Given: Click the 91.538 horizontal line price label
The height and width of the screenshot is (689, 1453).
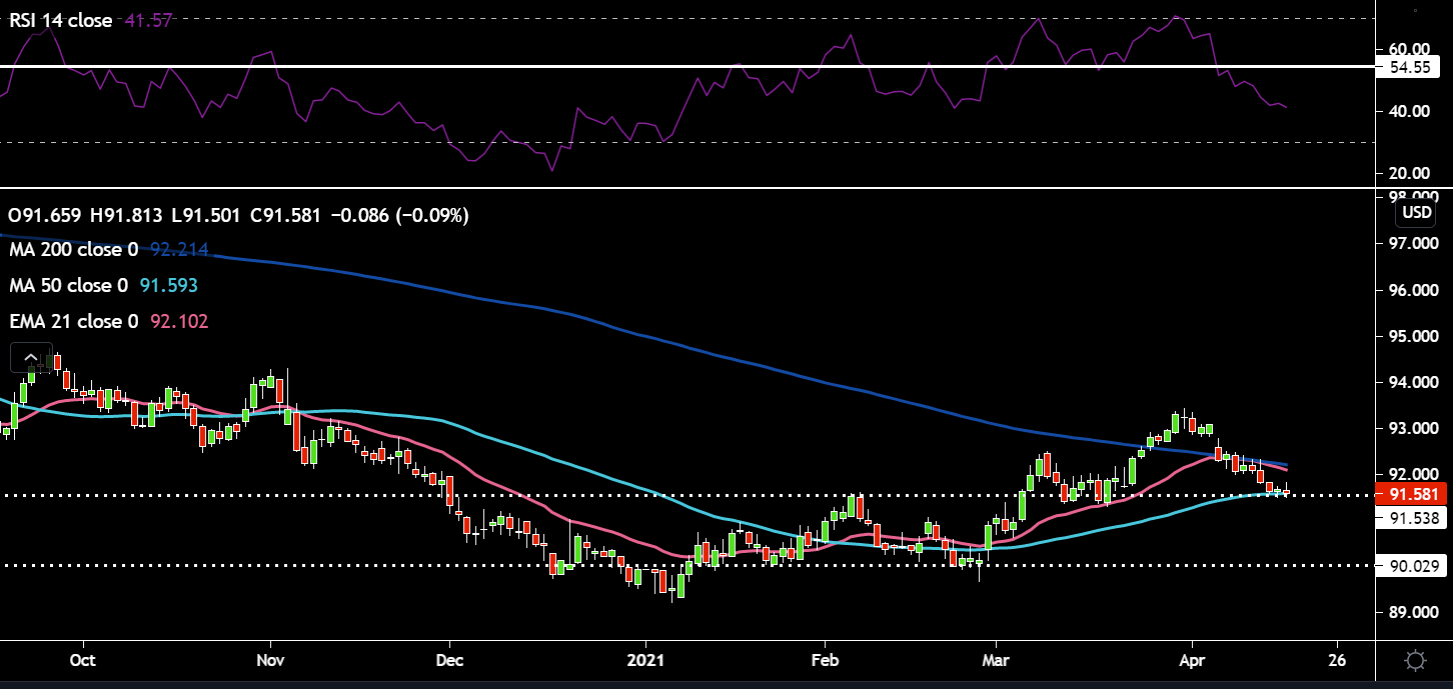Looking at the screenshot, I should pyautogui.click(x=1412, y=518).
